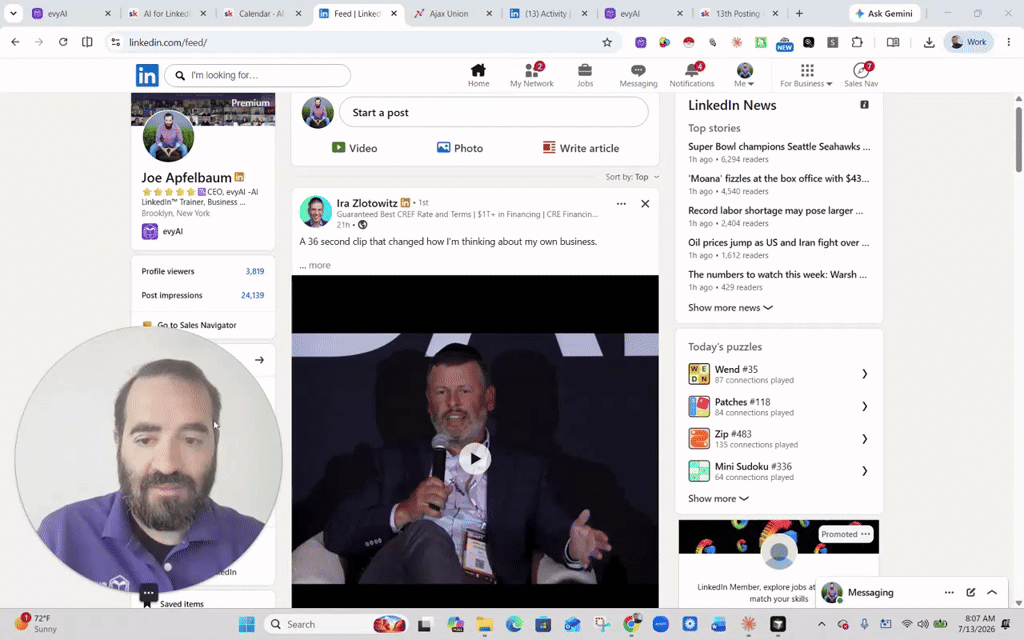Image resolution: width=1024 pixels, height=640 pixels.
Task: Open Wend #35 puzzle chevron
Action: (x=864, y=374)
